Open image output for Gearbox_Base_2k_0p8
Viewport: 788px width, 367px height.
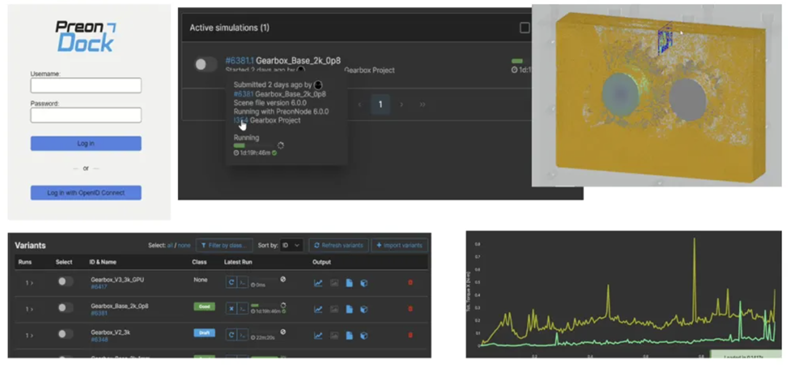point(334,309)
